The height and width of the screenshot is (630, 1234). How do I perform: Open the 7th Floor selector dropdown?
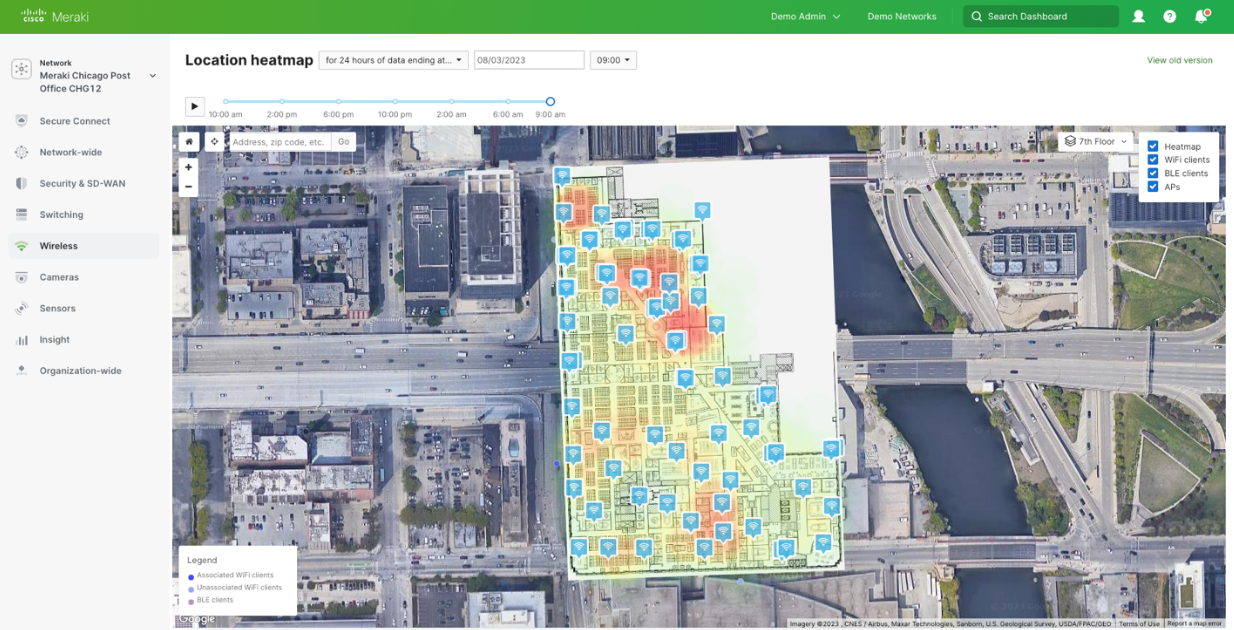[x=1095, y=142]
